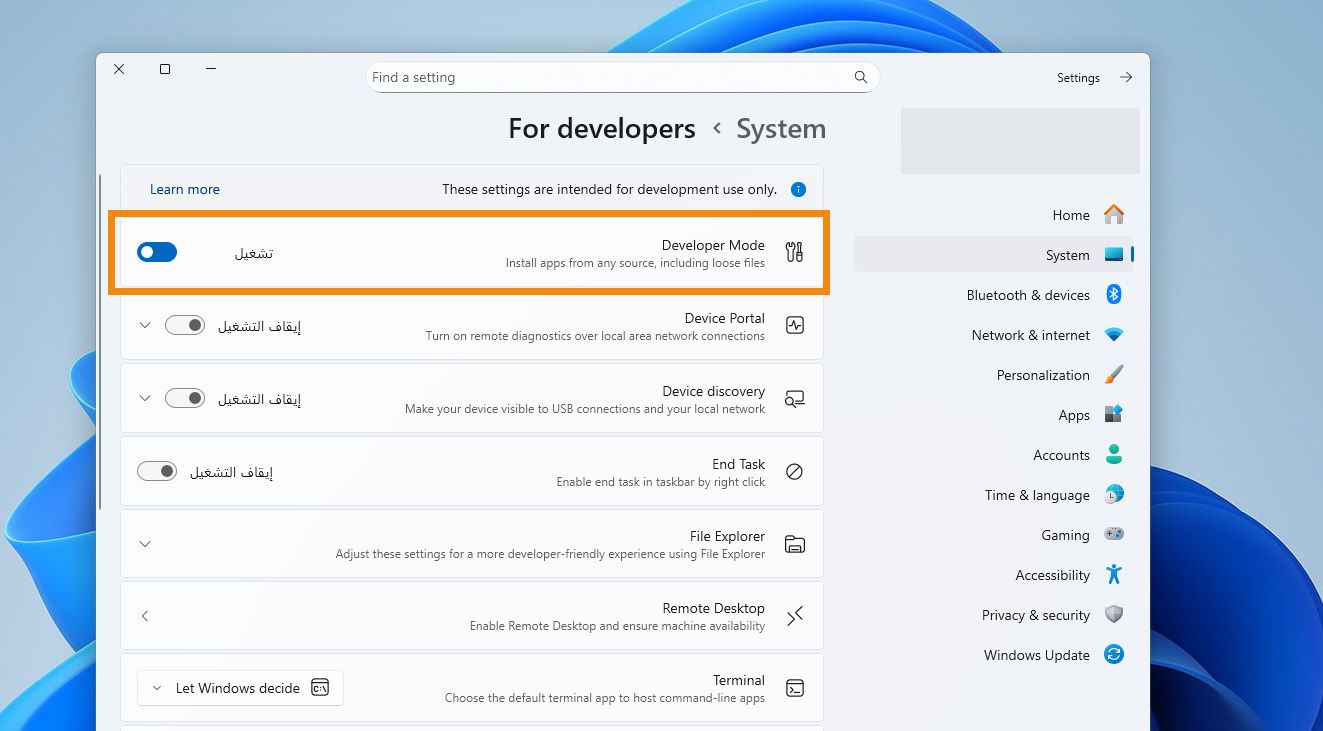This screenshot has height=731, width=1323.
Task: Click the File Explorer folder icon
Action: point(795,544)
